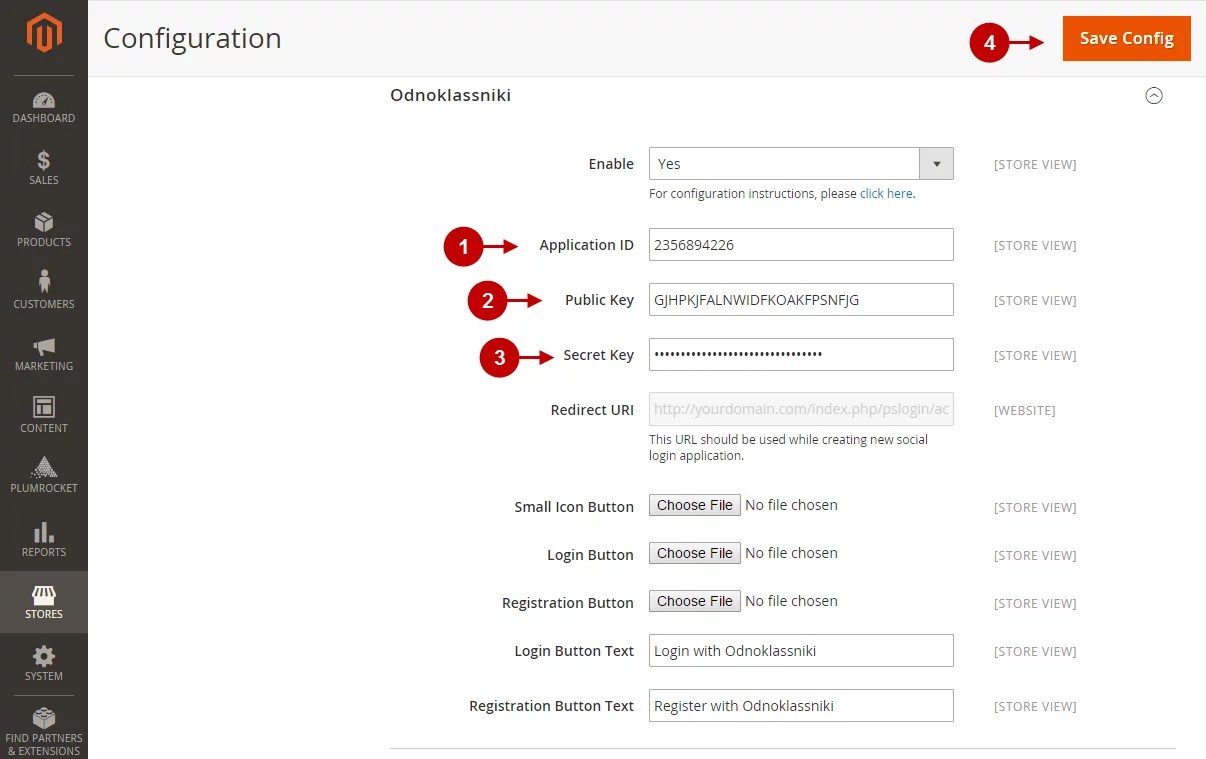1206x759 pixels.
Task: Collapse the Odnoklassniki section arrow
Action: tap(1154, 96)
